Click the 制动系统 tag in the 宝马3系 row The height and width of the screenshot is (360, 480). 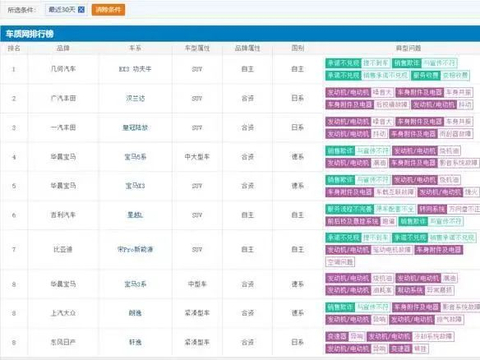(410, 290)
